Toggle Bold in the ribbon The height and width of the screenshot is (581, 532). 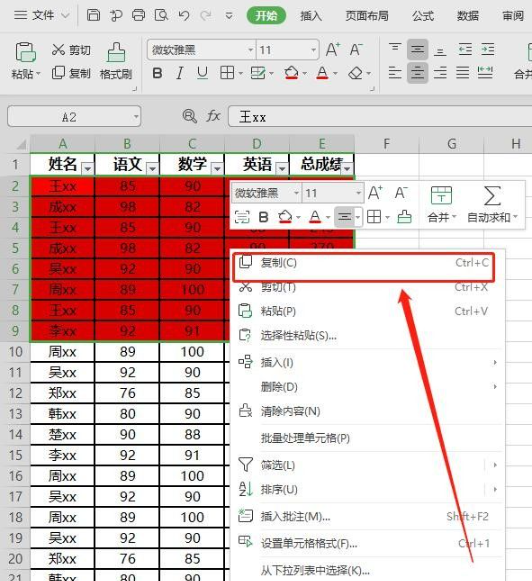157,73
